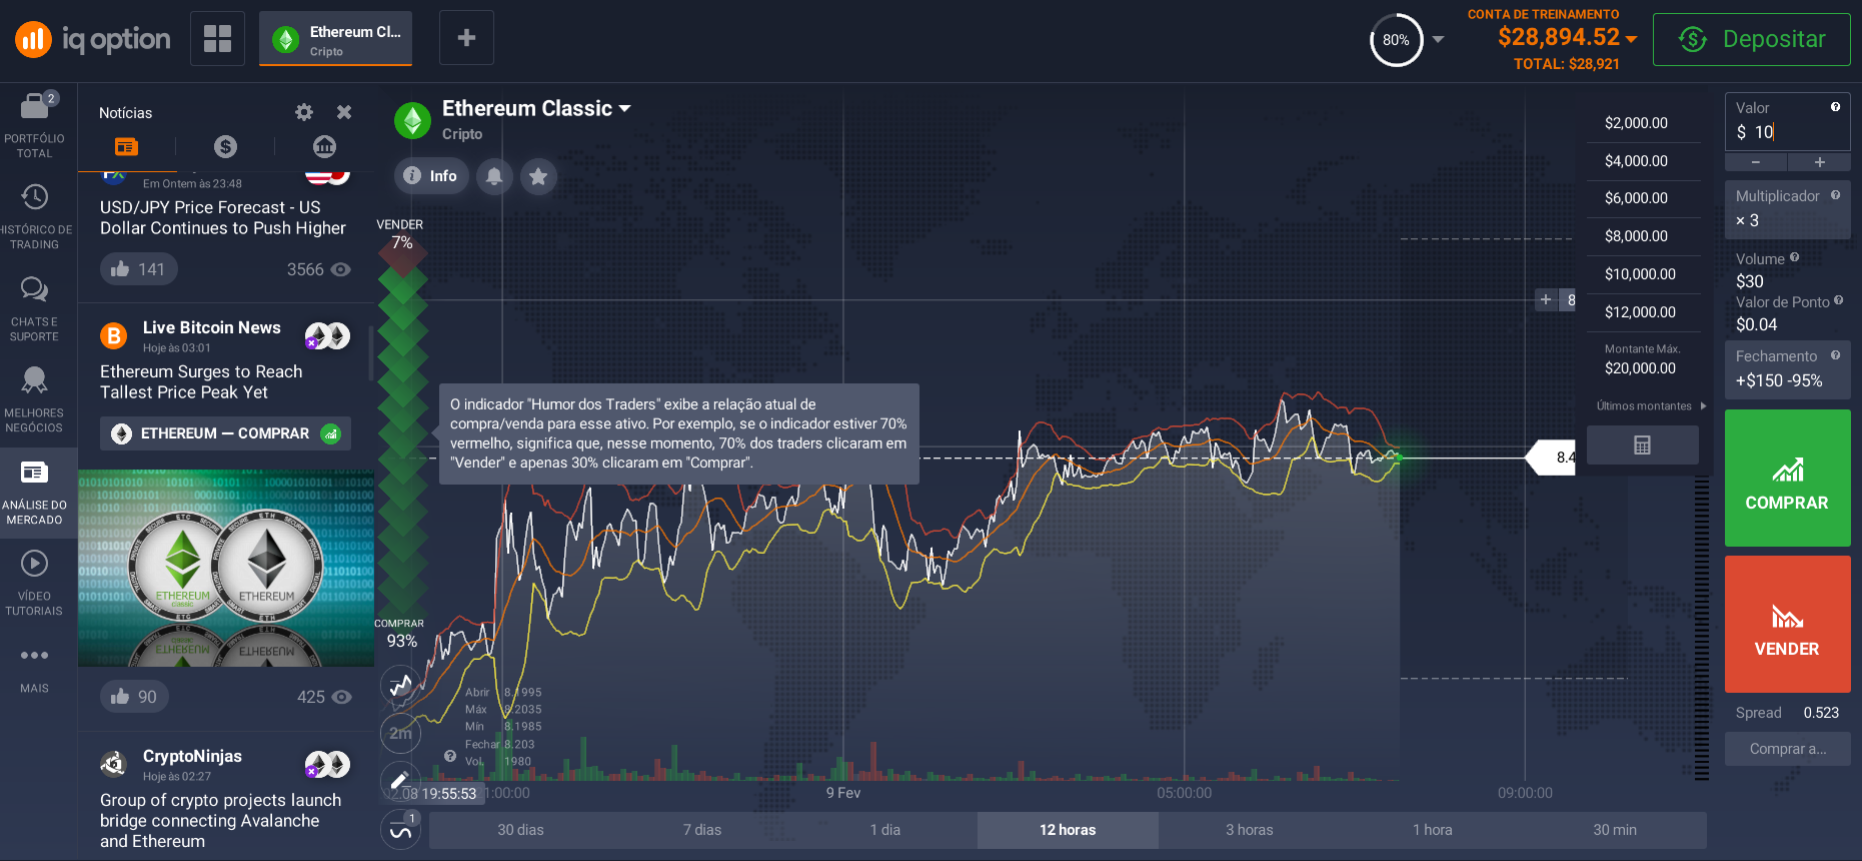Viewport: 1862px width, 861px height.
Task: Like the Ethereum Surges article
Action: [134, 697]
